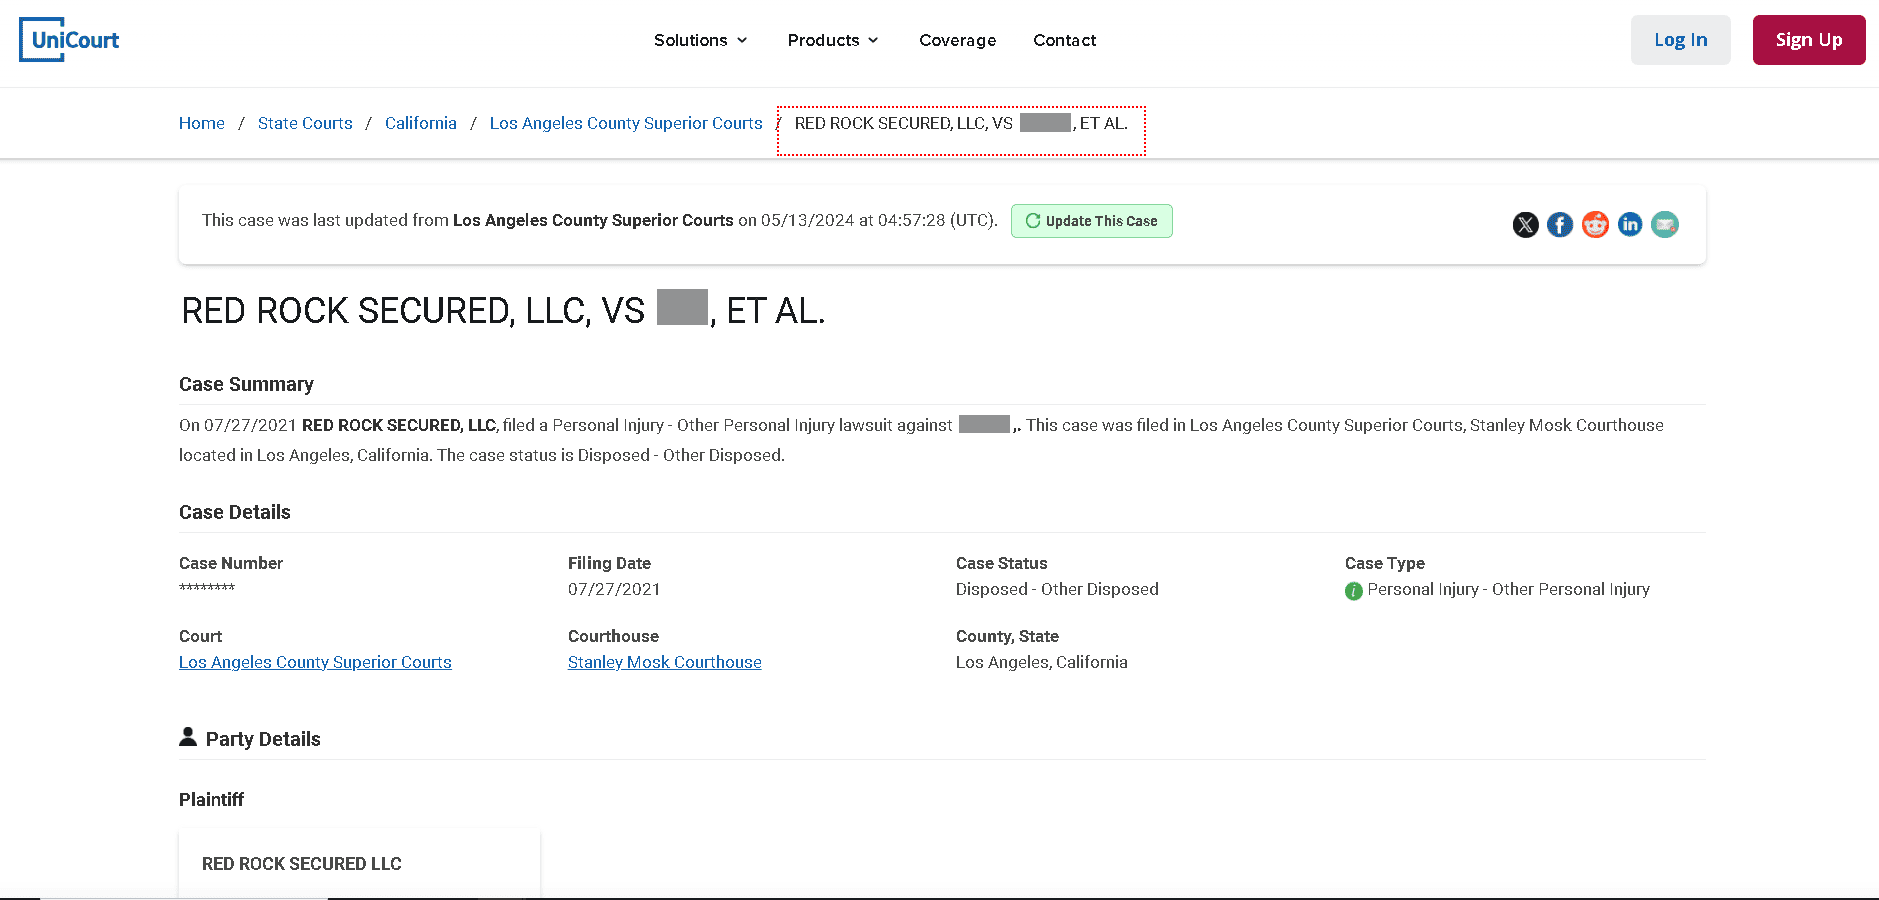Click the filing date 07/27/2021 value

tap(614, 589)
